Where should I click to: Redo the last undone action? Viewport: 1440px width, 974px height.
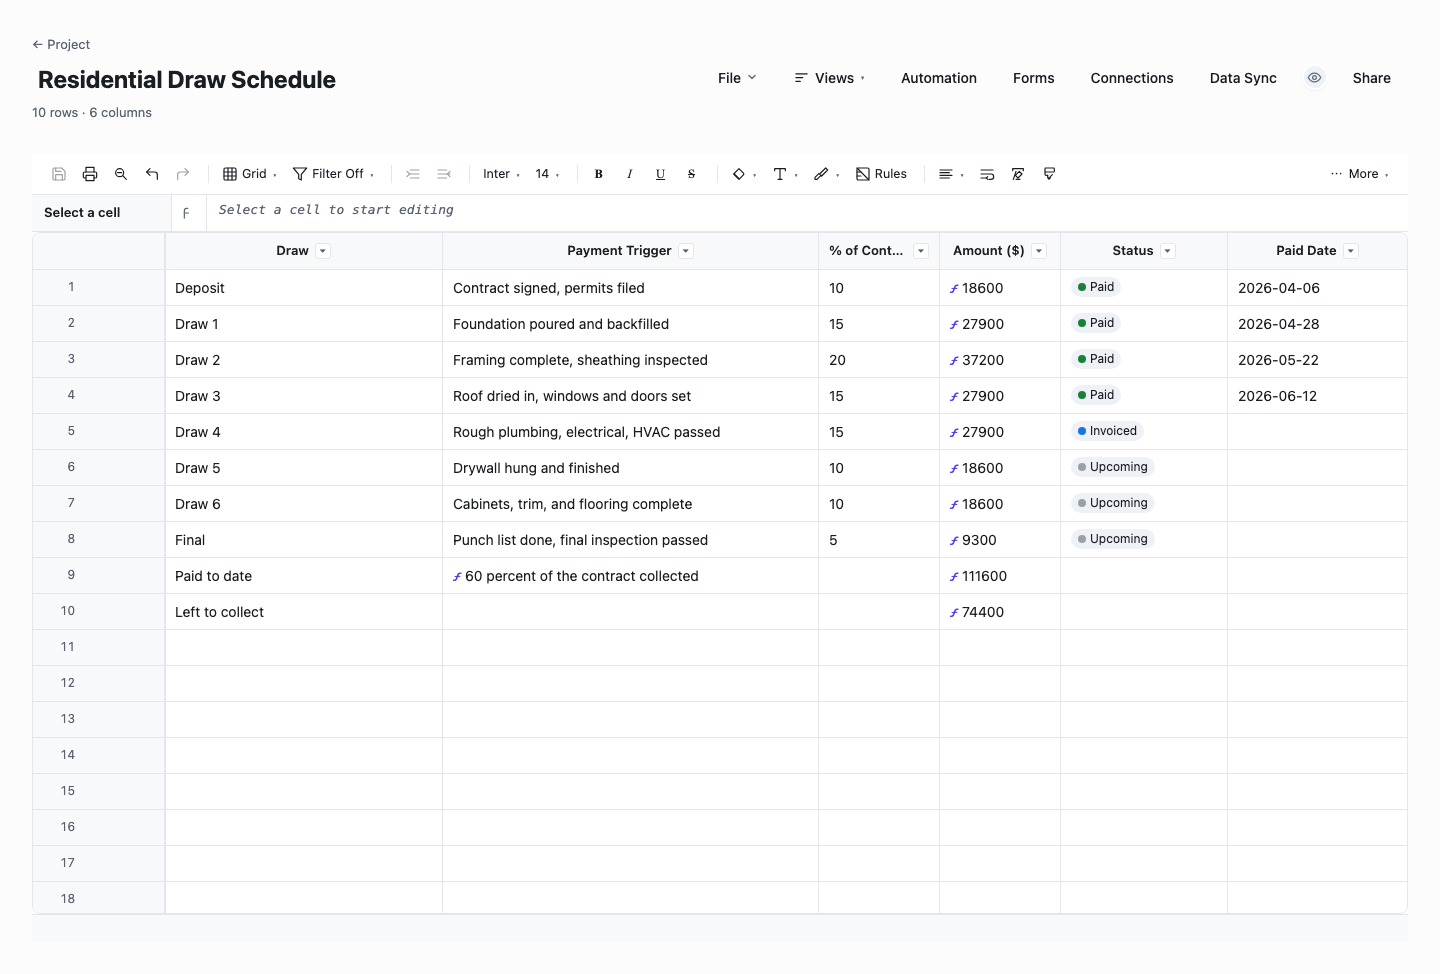point(183,174)
